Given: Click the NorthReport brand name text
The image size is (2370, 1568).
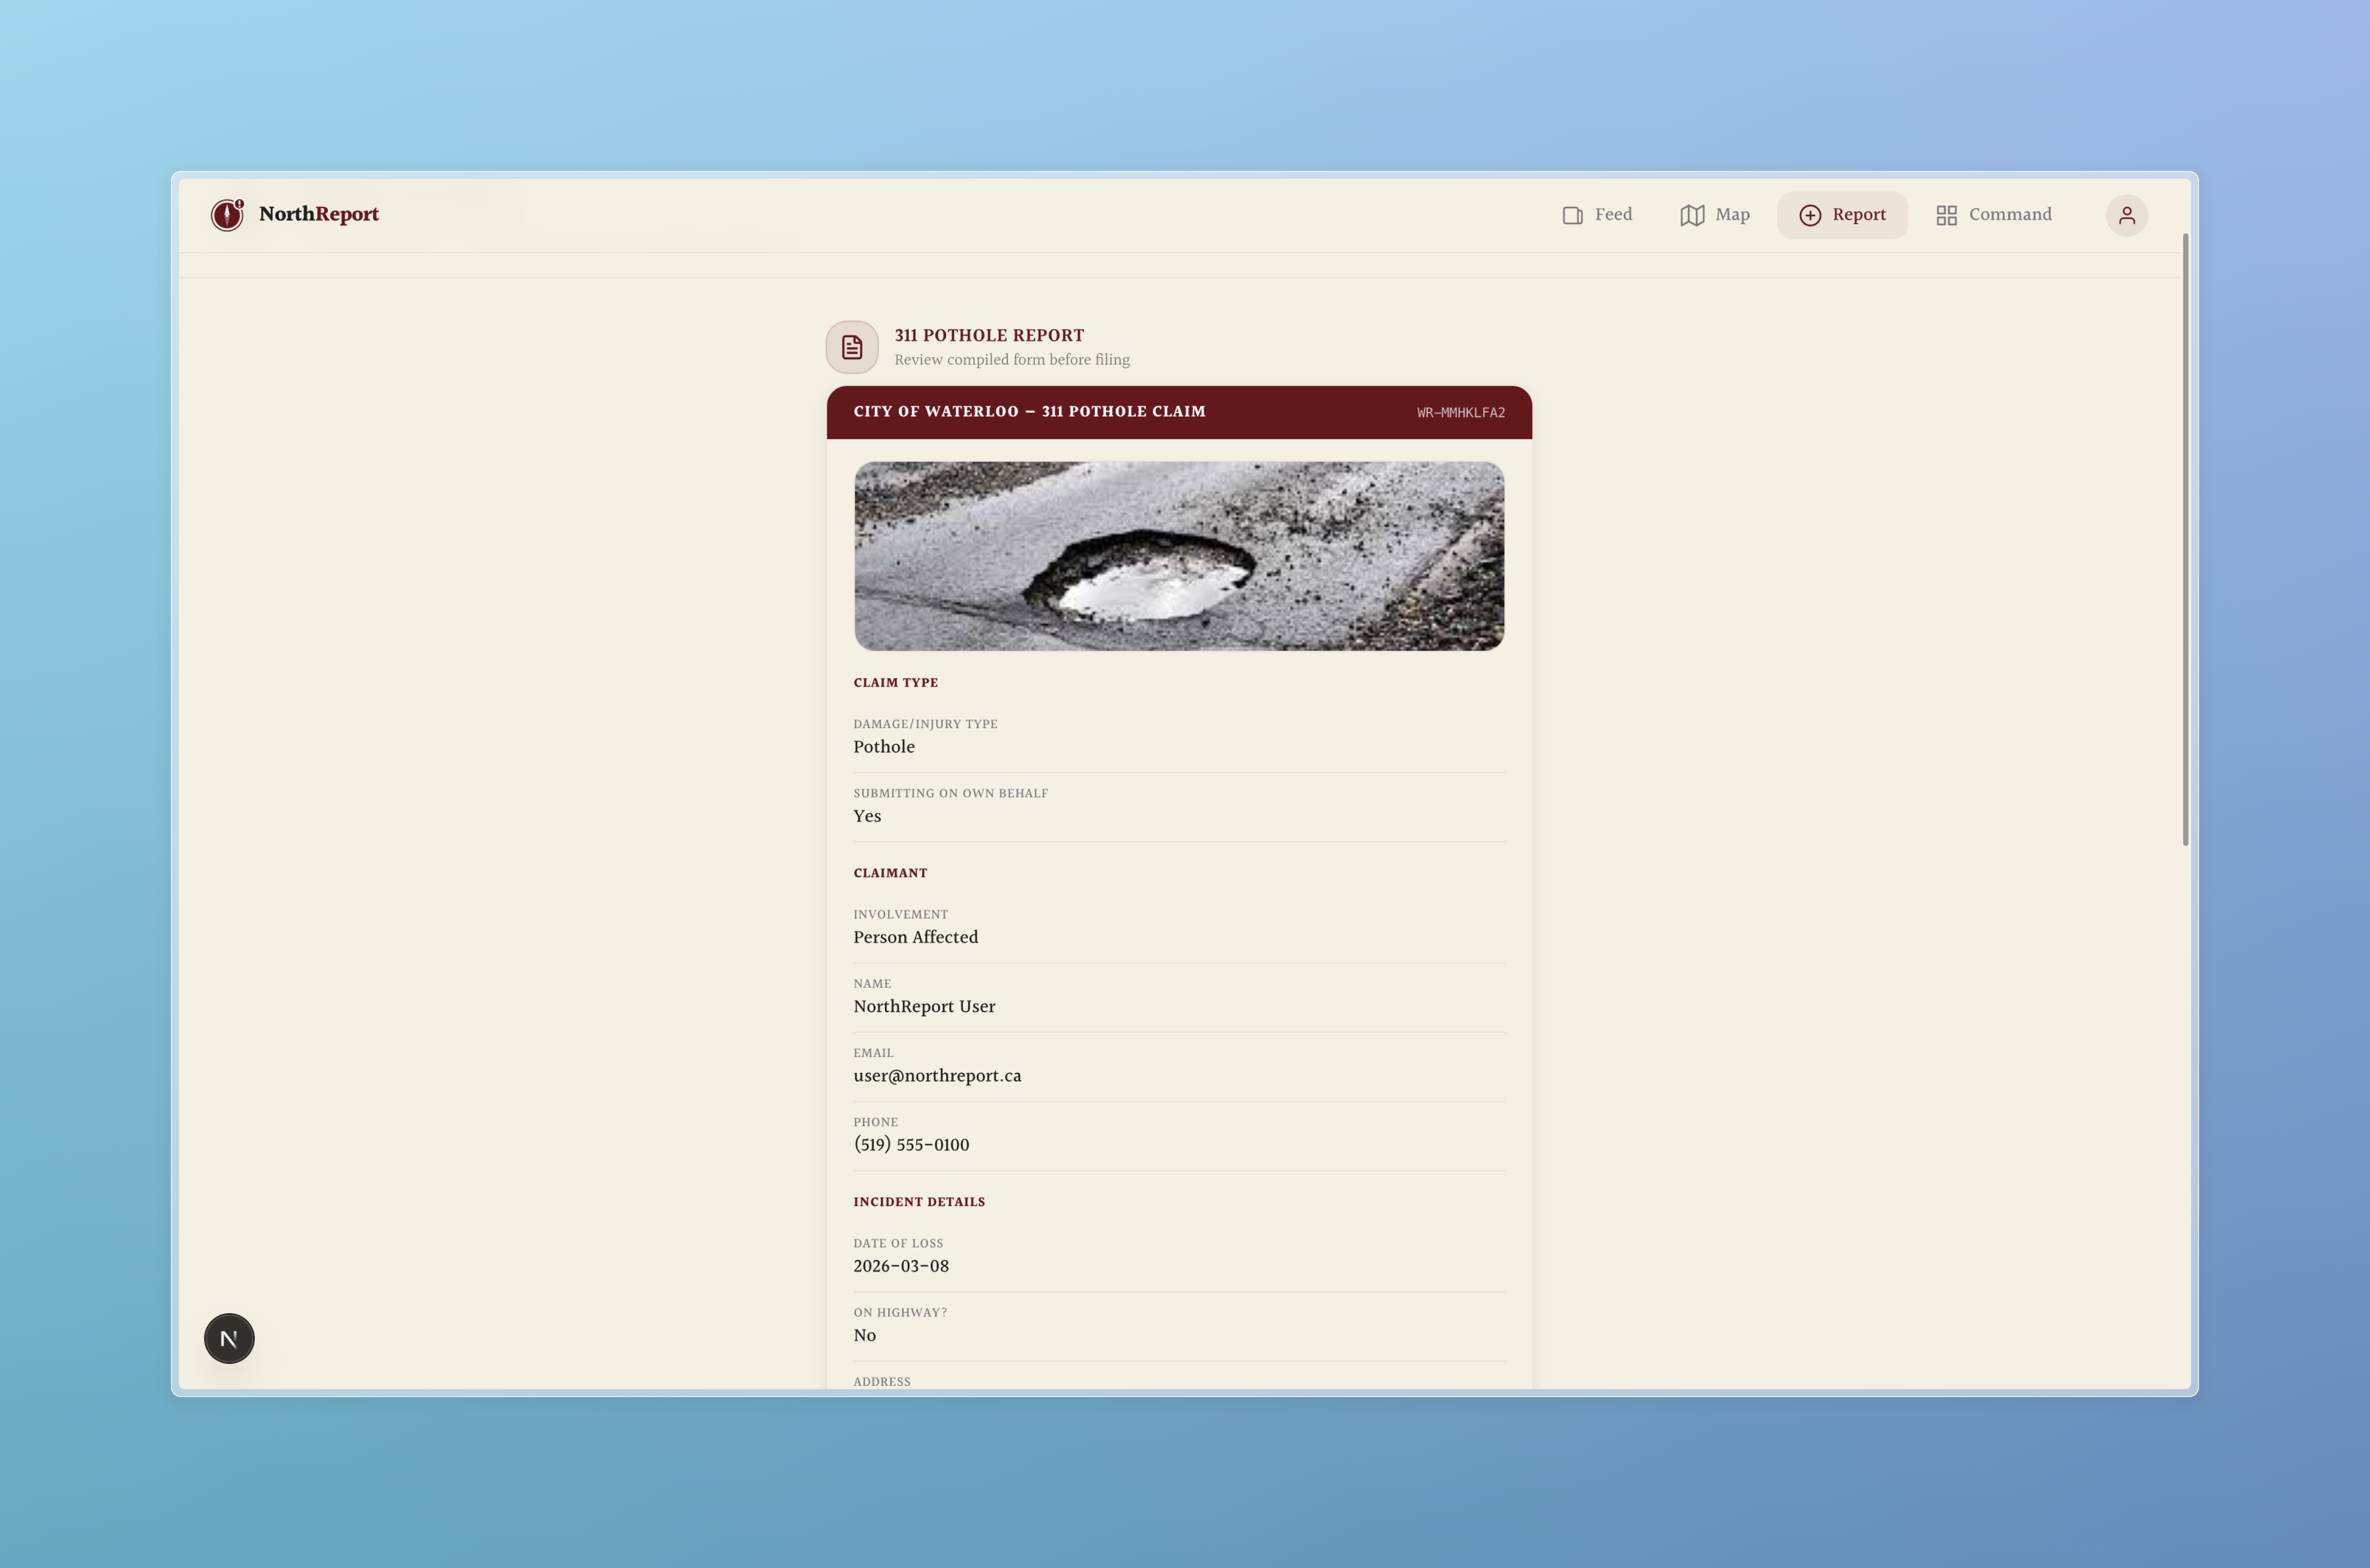Looking at the screenshot, I should pos(318,214).
